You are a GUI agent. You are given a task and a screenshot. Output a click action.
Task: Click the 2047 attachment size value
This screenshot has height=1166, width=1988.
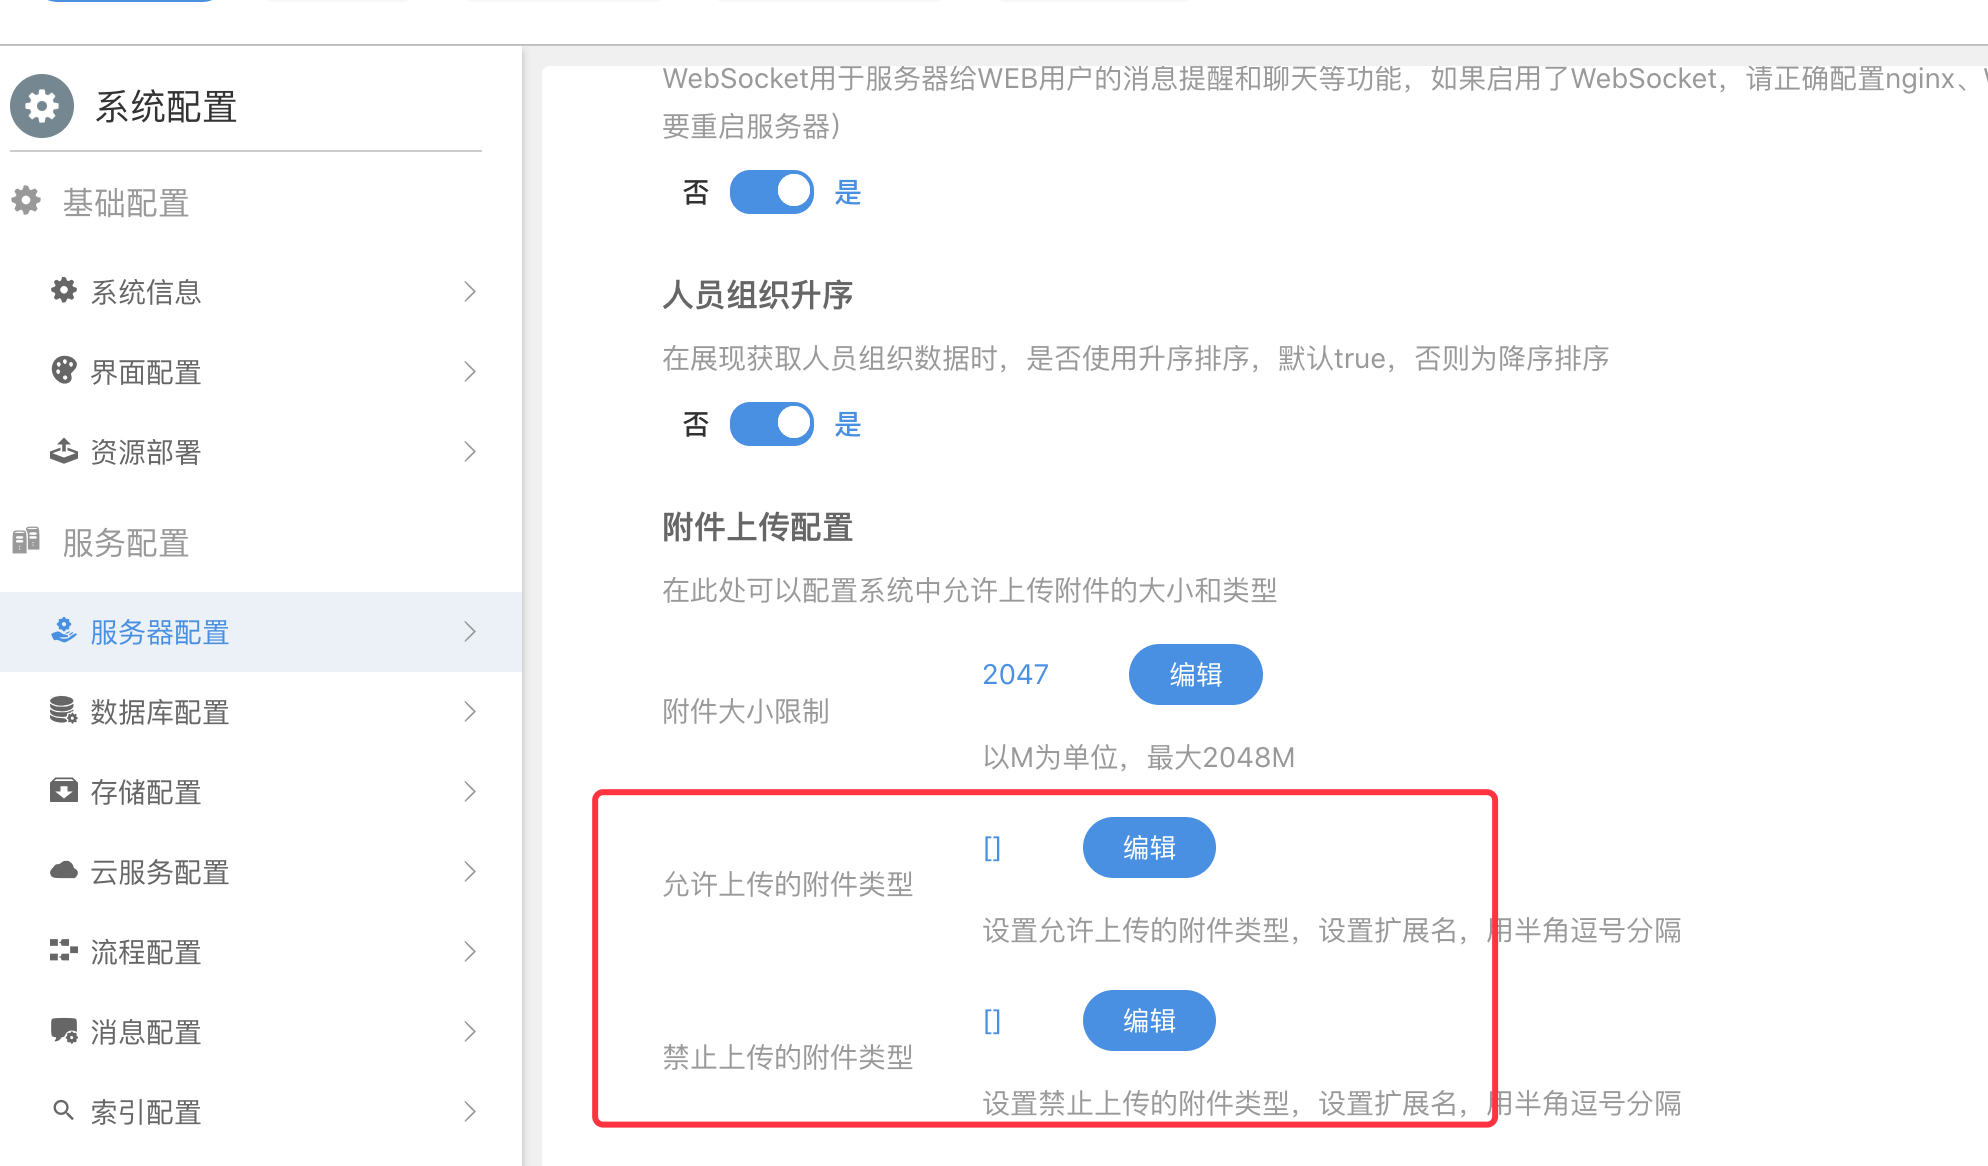pyautogui.click(x=1015, y=675)
